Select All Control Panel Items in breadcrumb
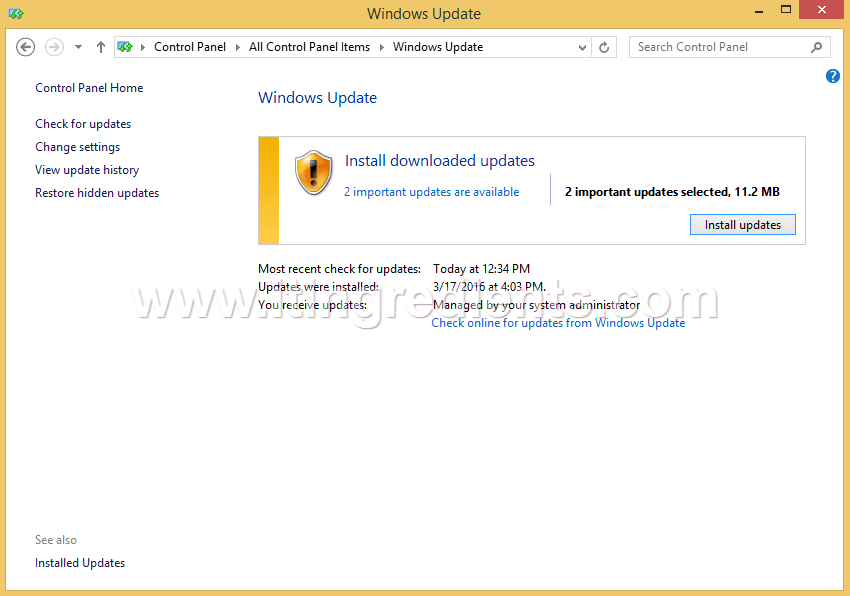This screenshot has width=850, height=596. pos(309,46)
